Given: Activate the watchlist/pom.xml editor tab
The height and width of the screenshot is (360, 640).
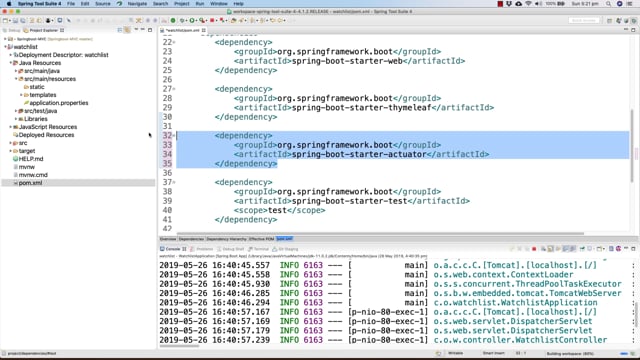Looking at the screenshot, I should (x=182, y=30).
